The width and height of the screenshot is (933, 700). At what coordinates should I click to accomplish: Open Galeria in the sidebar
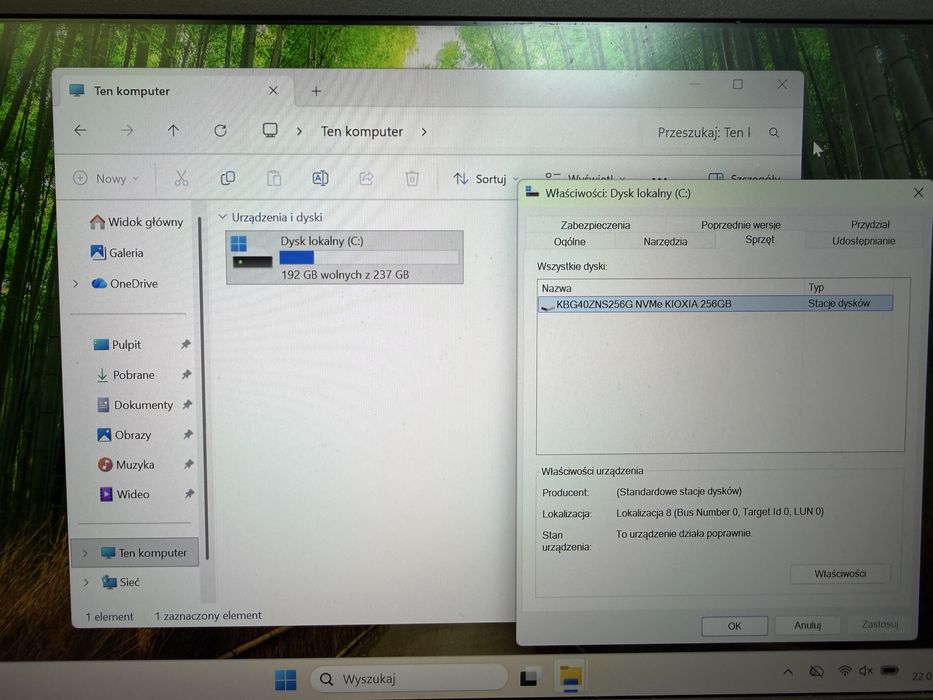117,252
